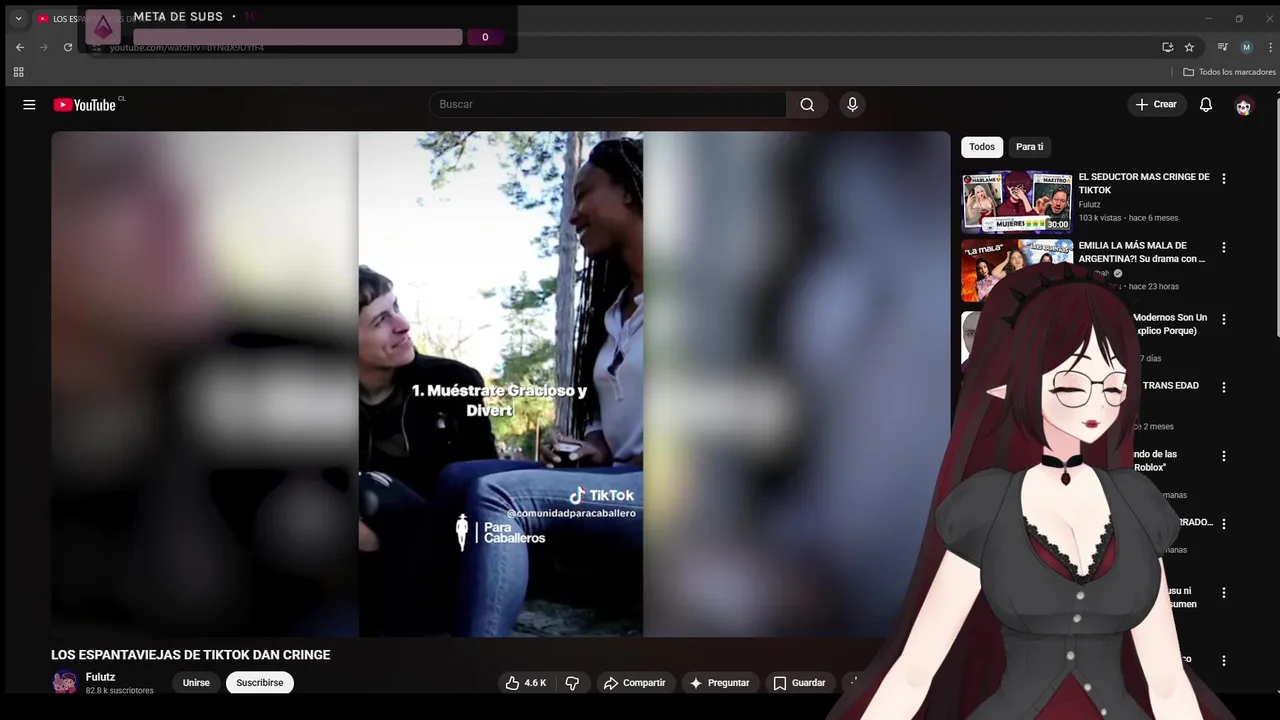The height and width of the screenshot is (720, 1280).
Task: Open the Chrome profile M avatar
Action: (x=1246, y=47)
